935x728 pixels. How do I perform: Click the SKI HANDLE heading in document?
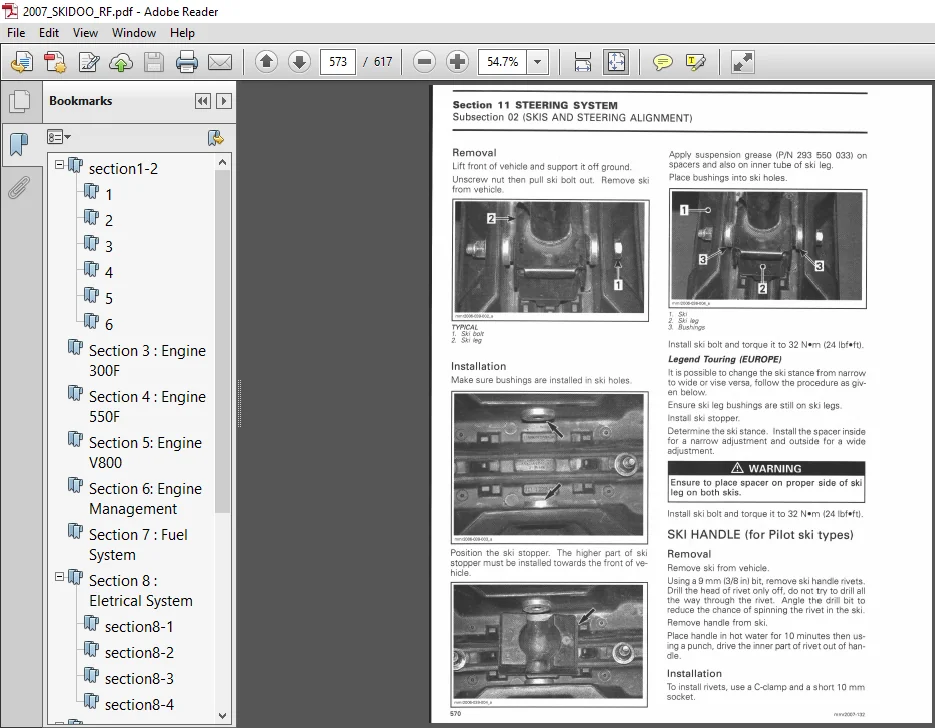click(x=760, y=535)
